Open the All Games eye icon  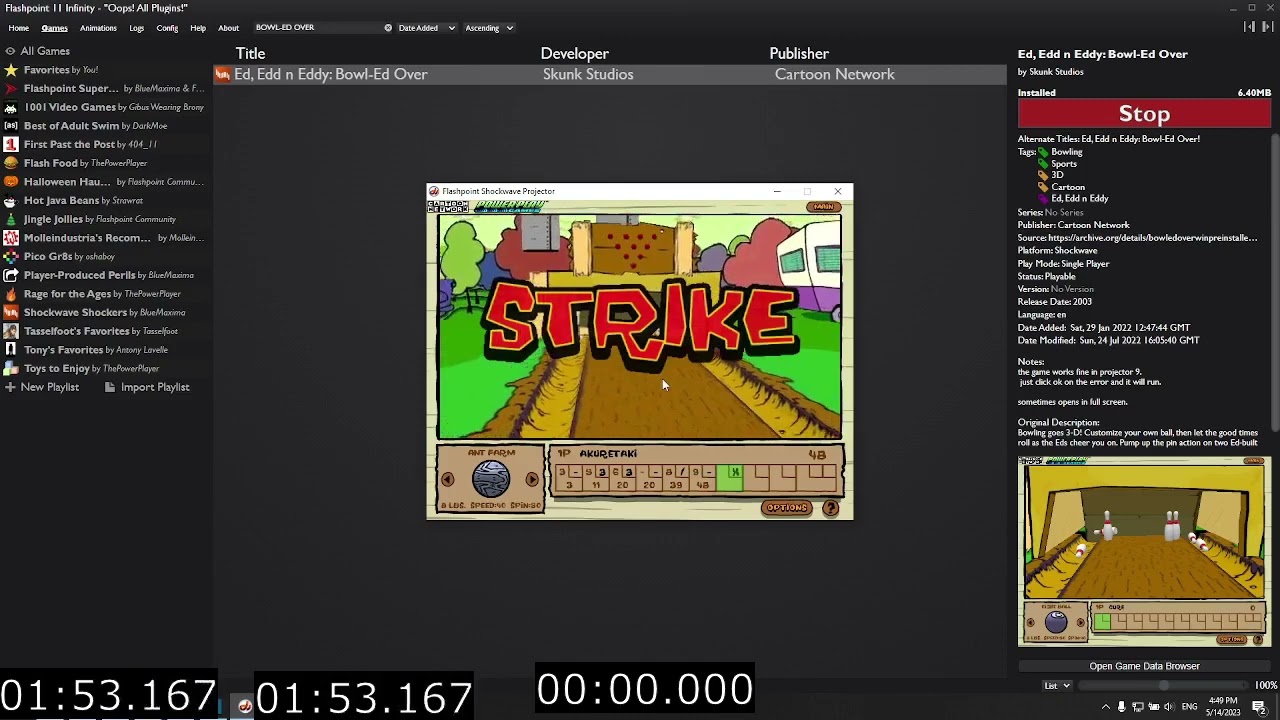(10, 51)
